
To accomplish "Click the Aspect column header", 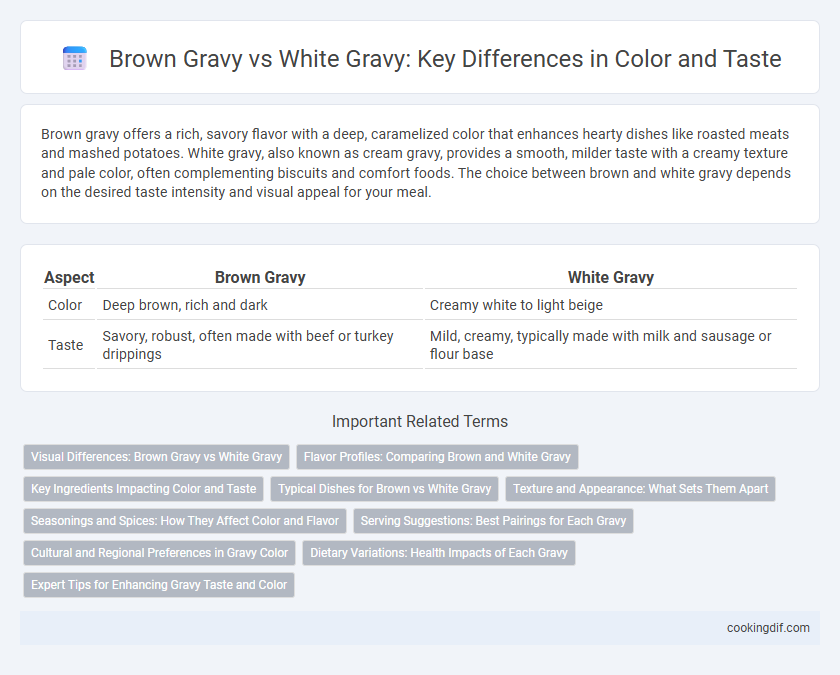I will click(69, 277).
